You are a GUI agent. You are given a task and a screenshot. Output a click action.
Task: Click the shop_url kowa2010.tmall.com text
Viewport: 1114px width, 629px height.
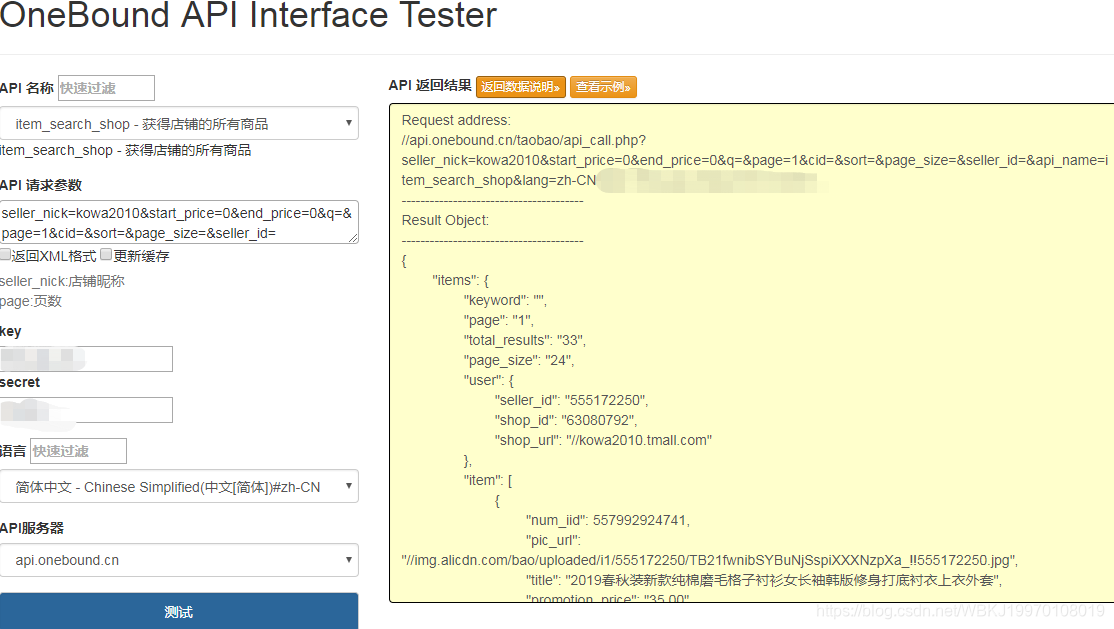603,440
